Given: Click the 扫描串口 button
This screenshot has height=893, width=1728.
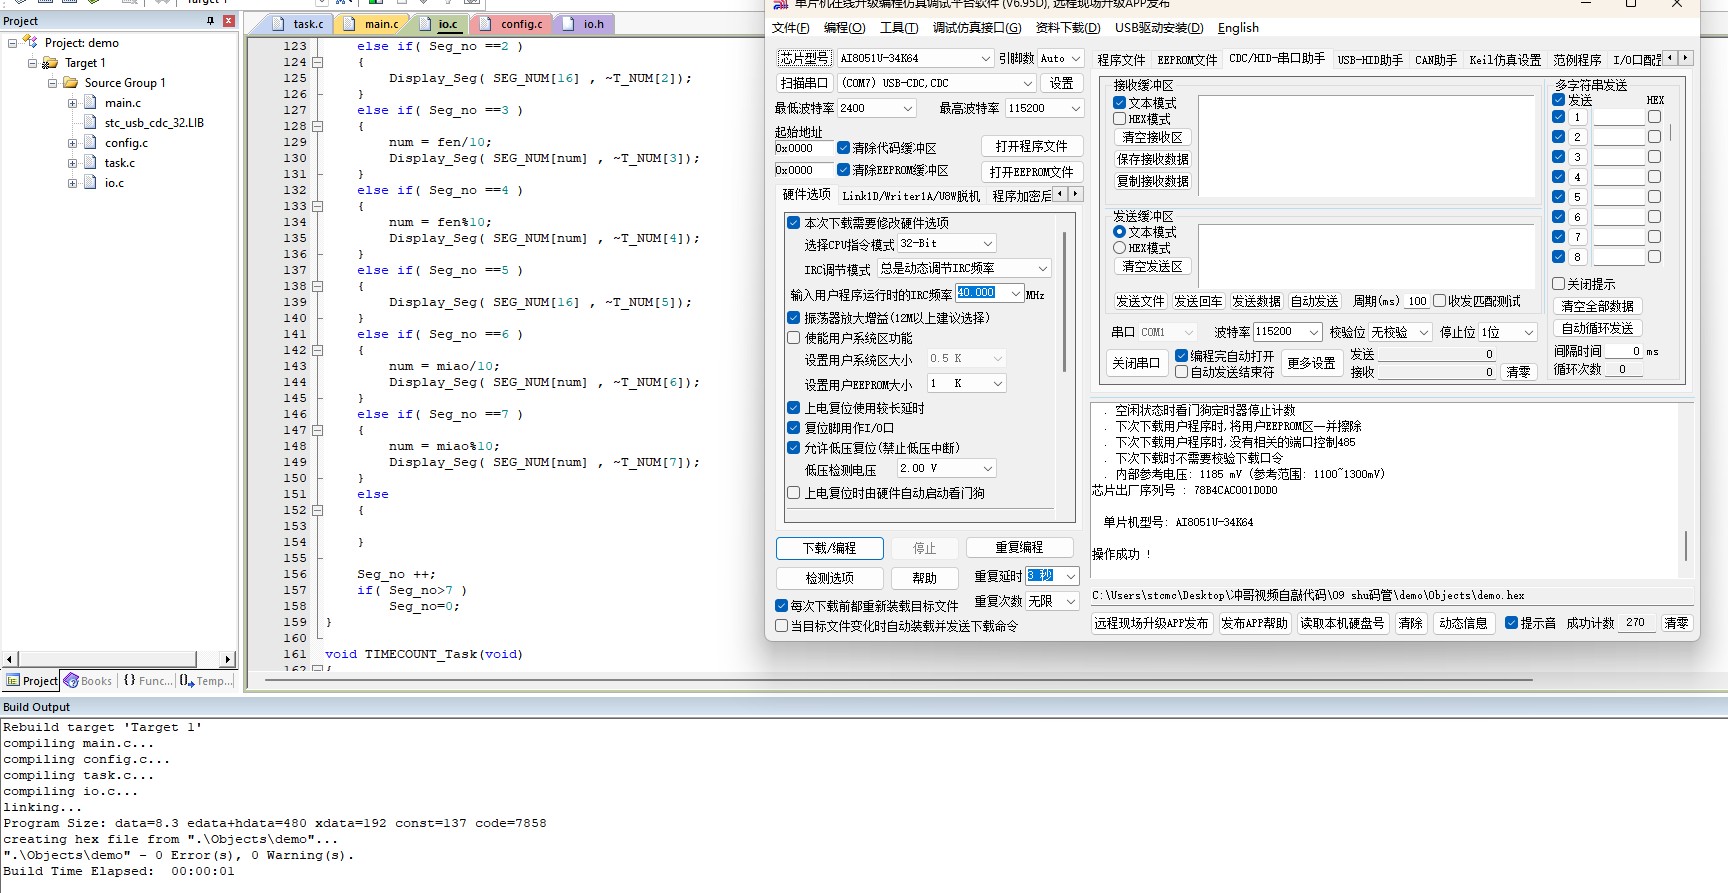Looking at the screenshot, I should (x=804, y=83).
